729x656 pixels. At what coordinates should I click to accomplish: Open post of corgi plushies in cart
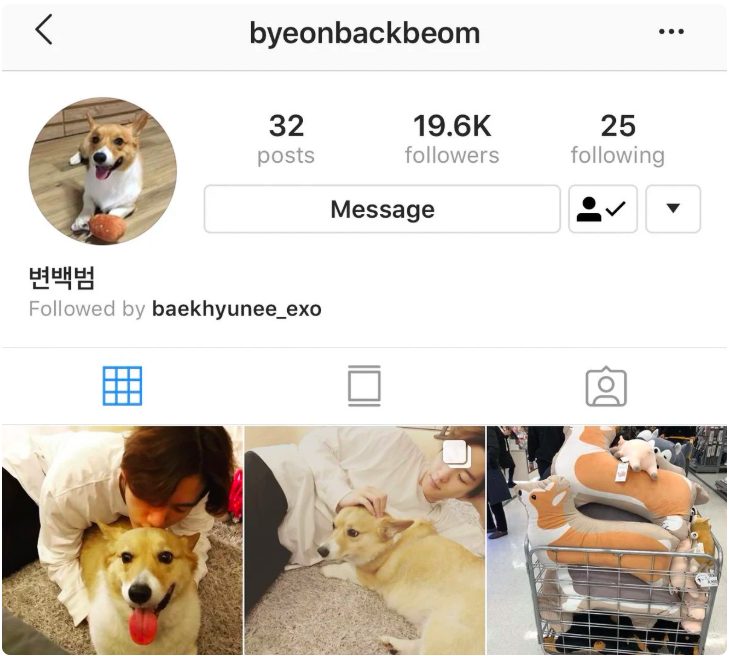point(607,540)
